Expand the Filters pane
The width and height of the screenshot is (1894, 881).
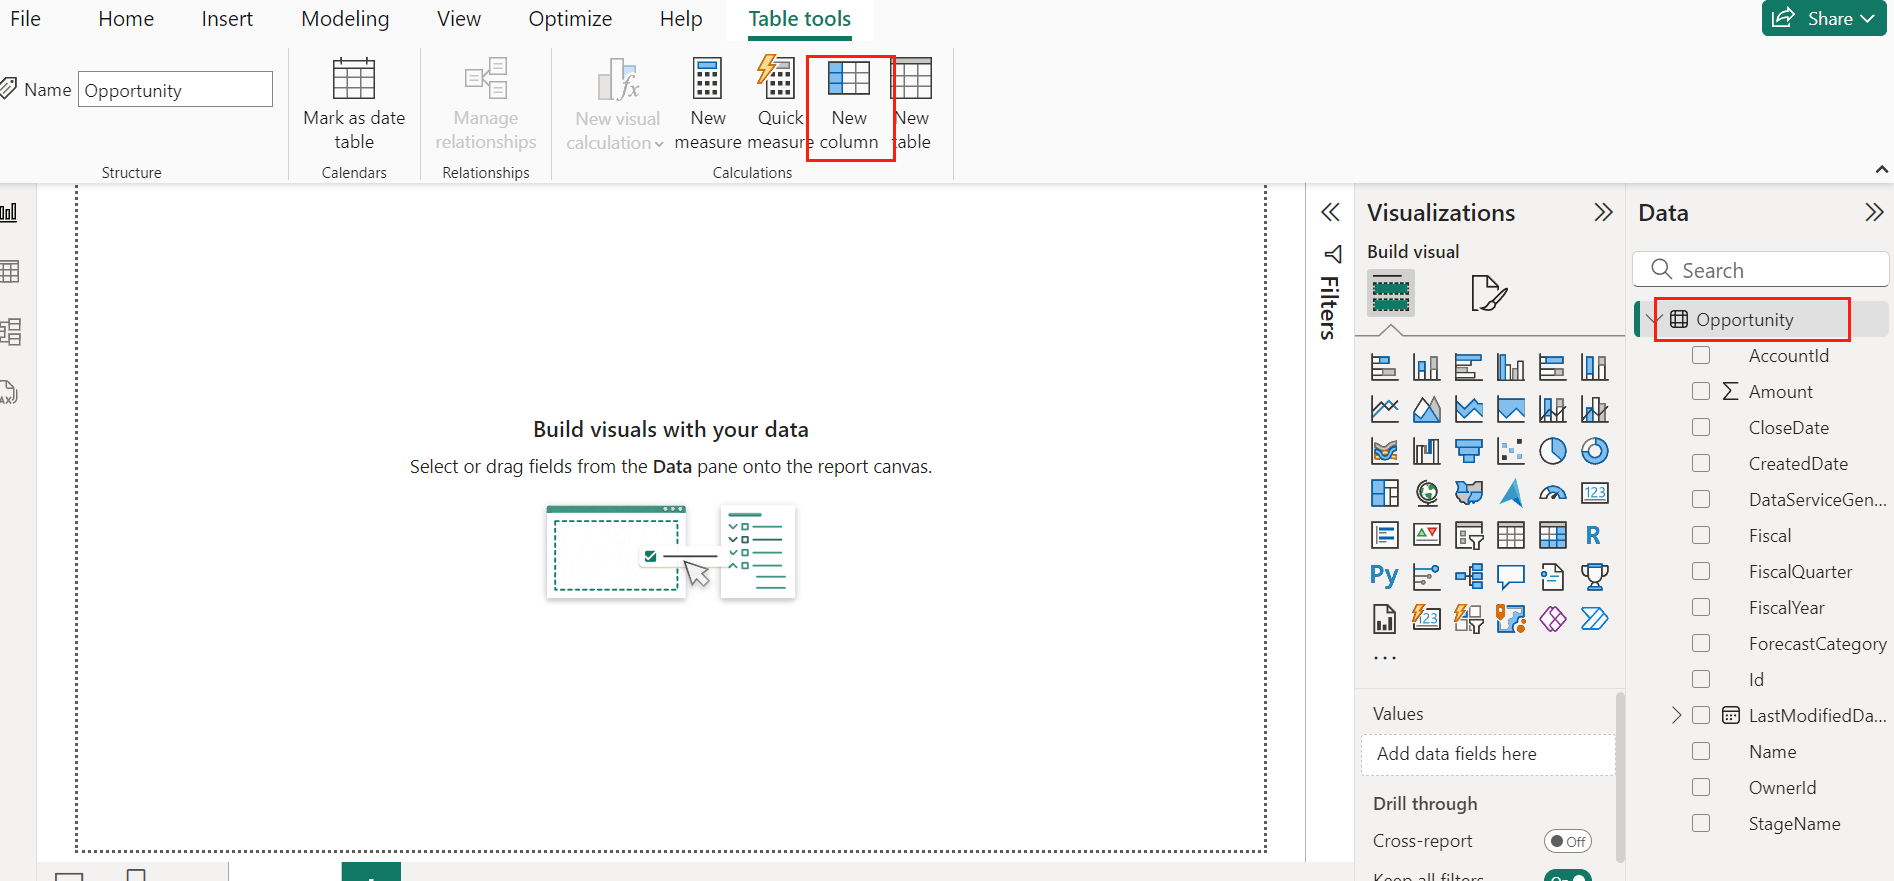point(1330,213)
